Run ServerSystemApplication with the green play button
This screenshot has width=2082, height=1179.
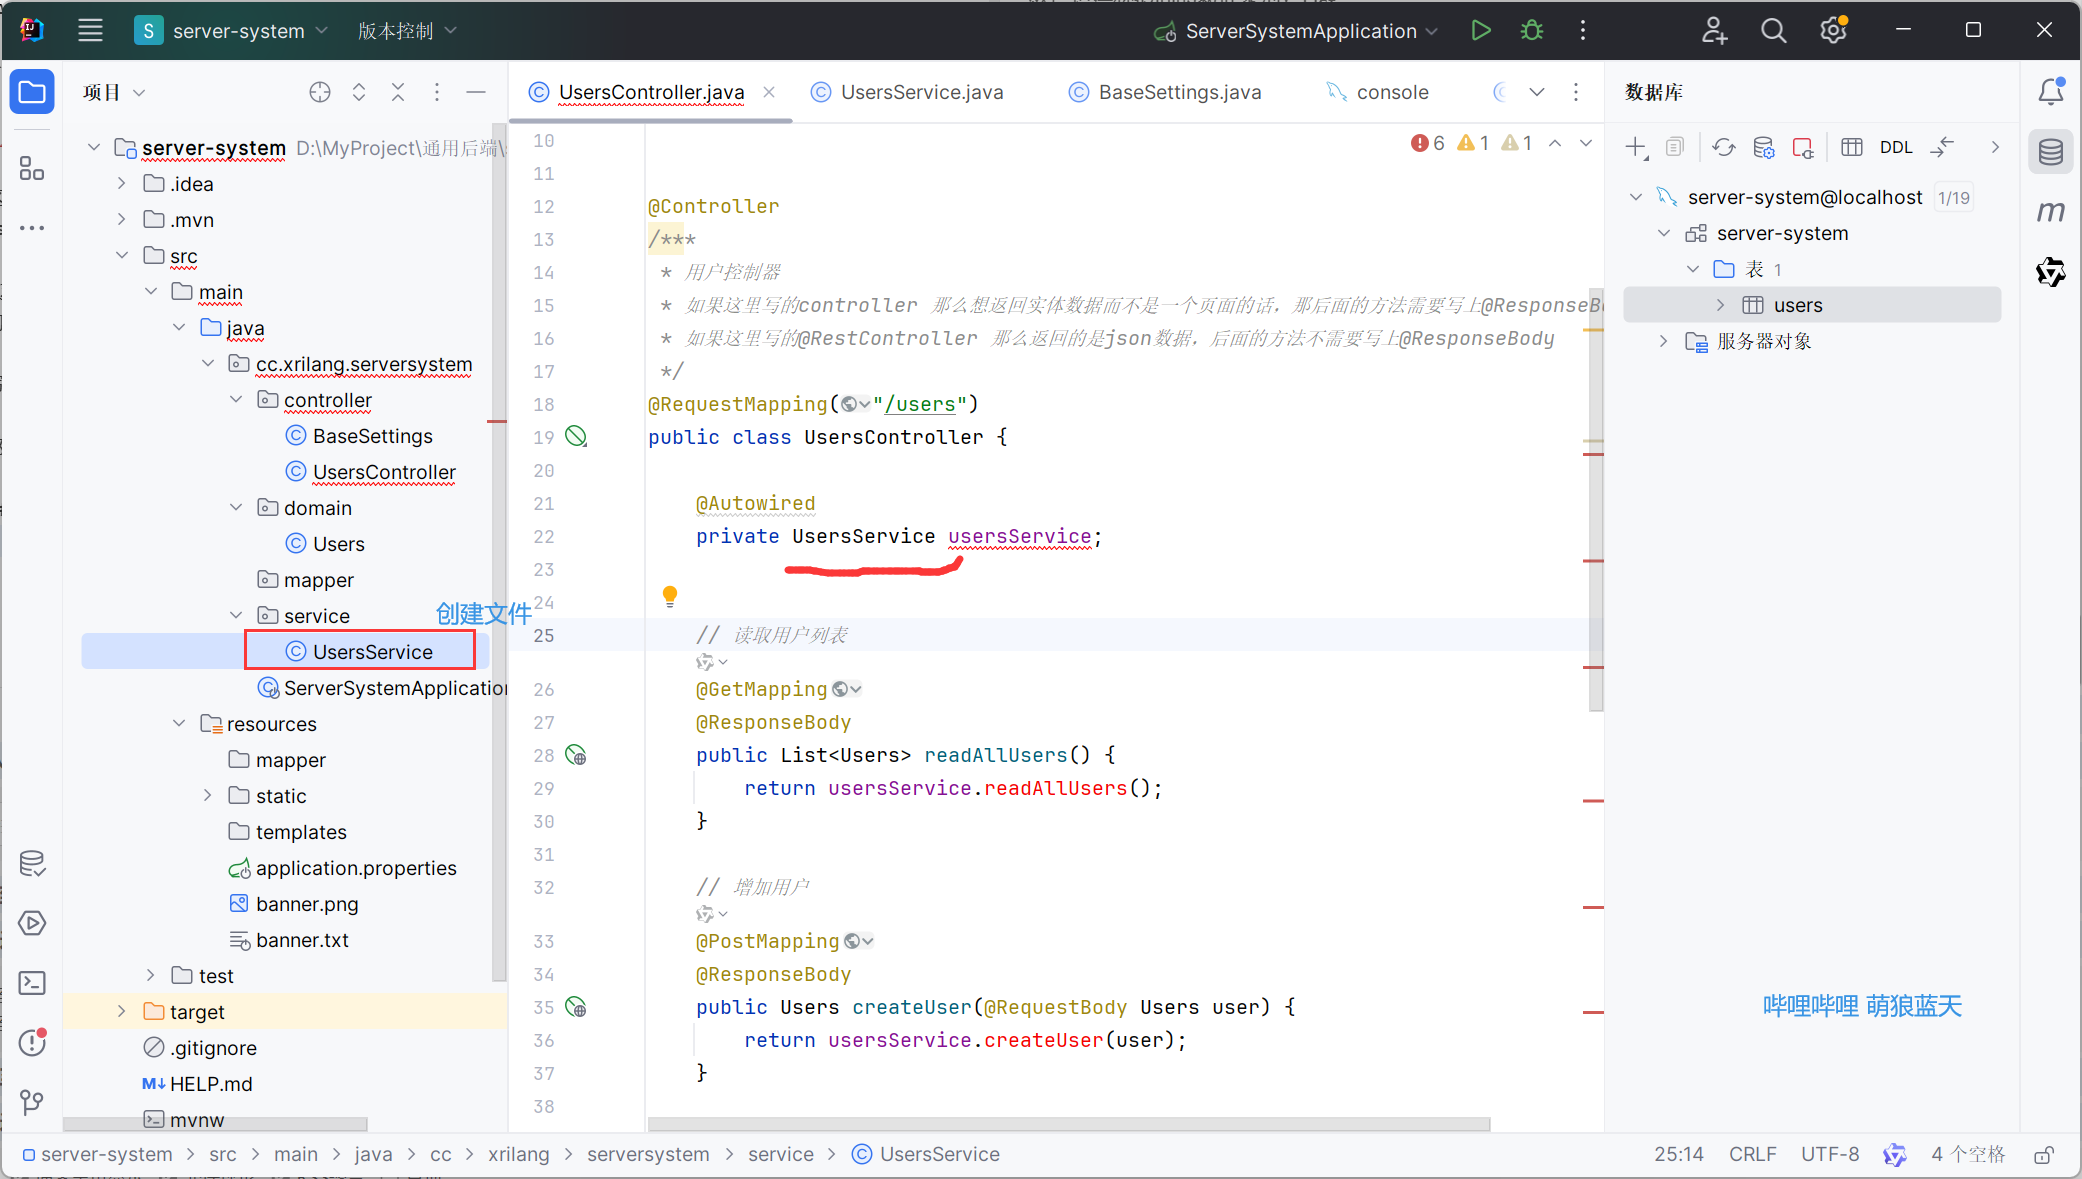pyautogui.click(x=1481, y=30)
